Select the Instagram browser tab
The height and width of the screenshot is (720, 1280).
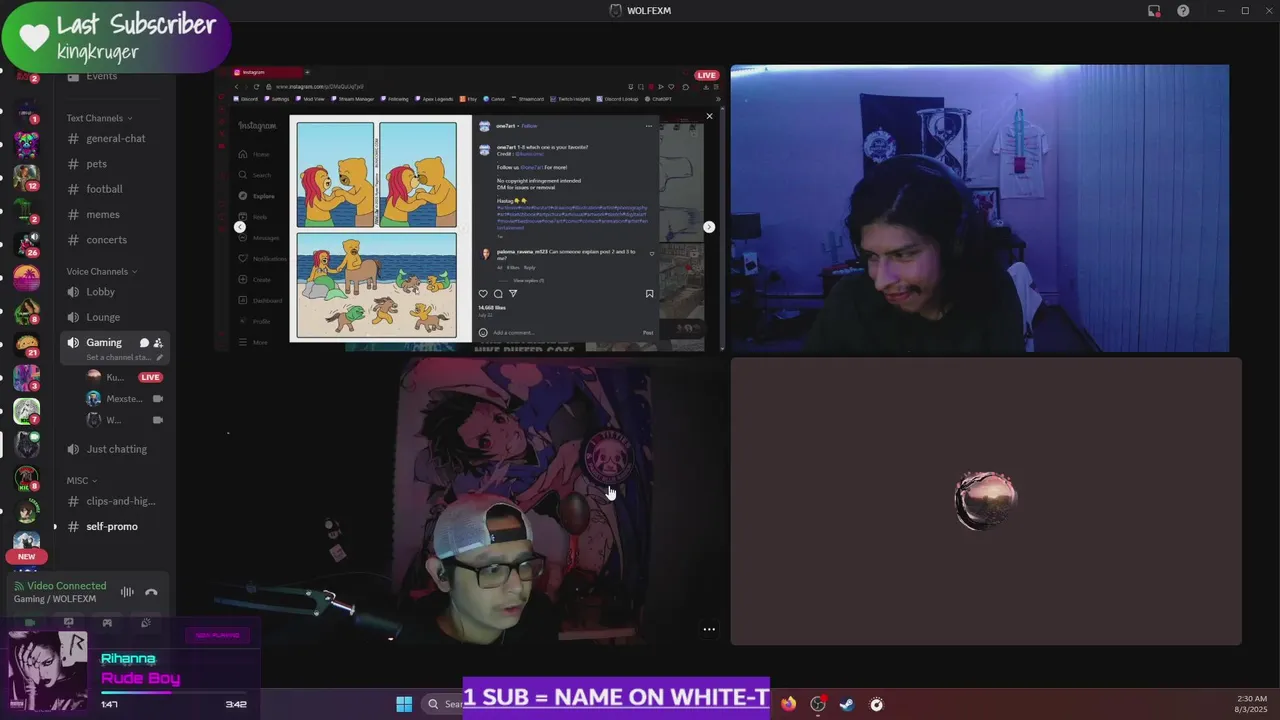(x=267, y=72)
